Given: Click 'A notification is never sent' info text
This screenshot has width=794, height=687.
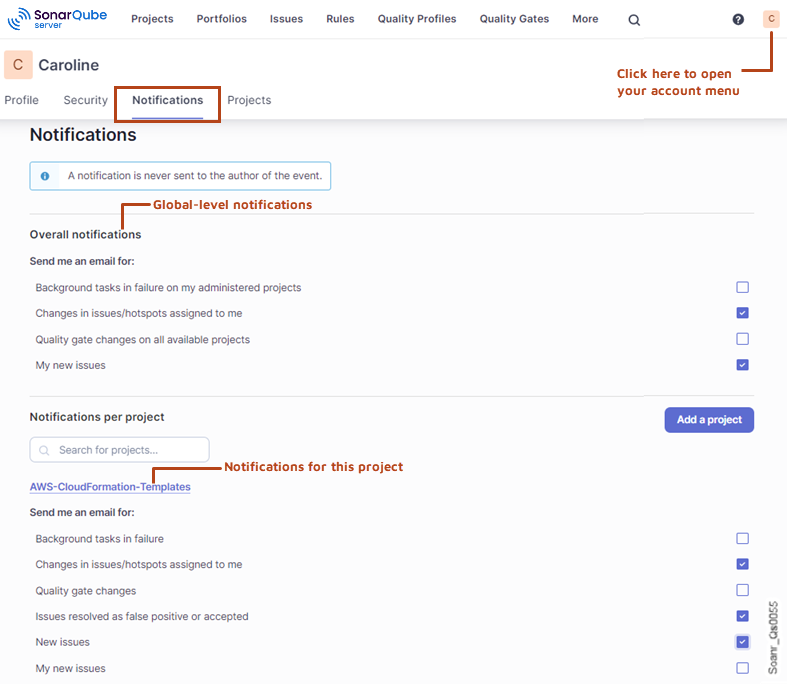Looking at the screenshot, I should click(x=196, y=177).
